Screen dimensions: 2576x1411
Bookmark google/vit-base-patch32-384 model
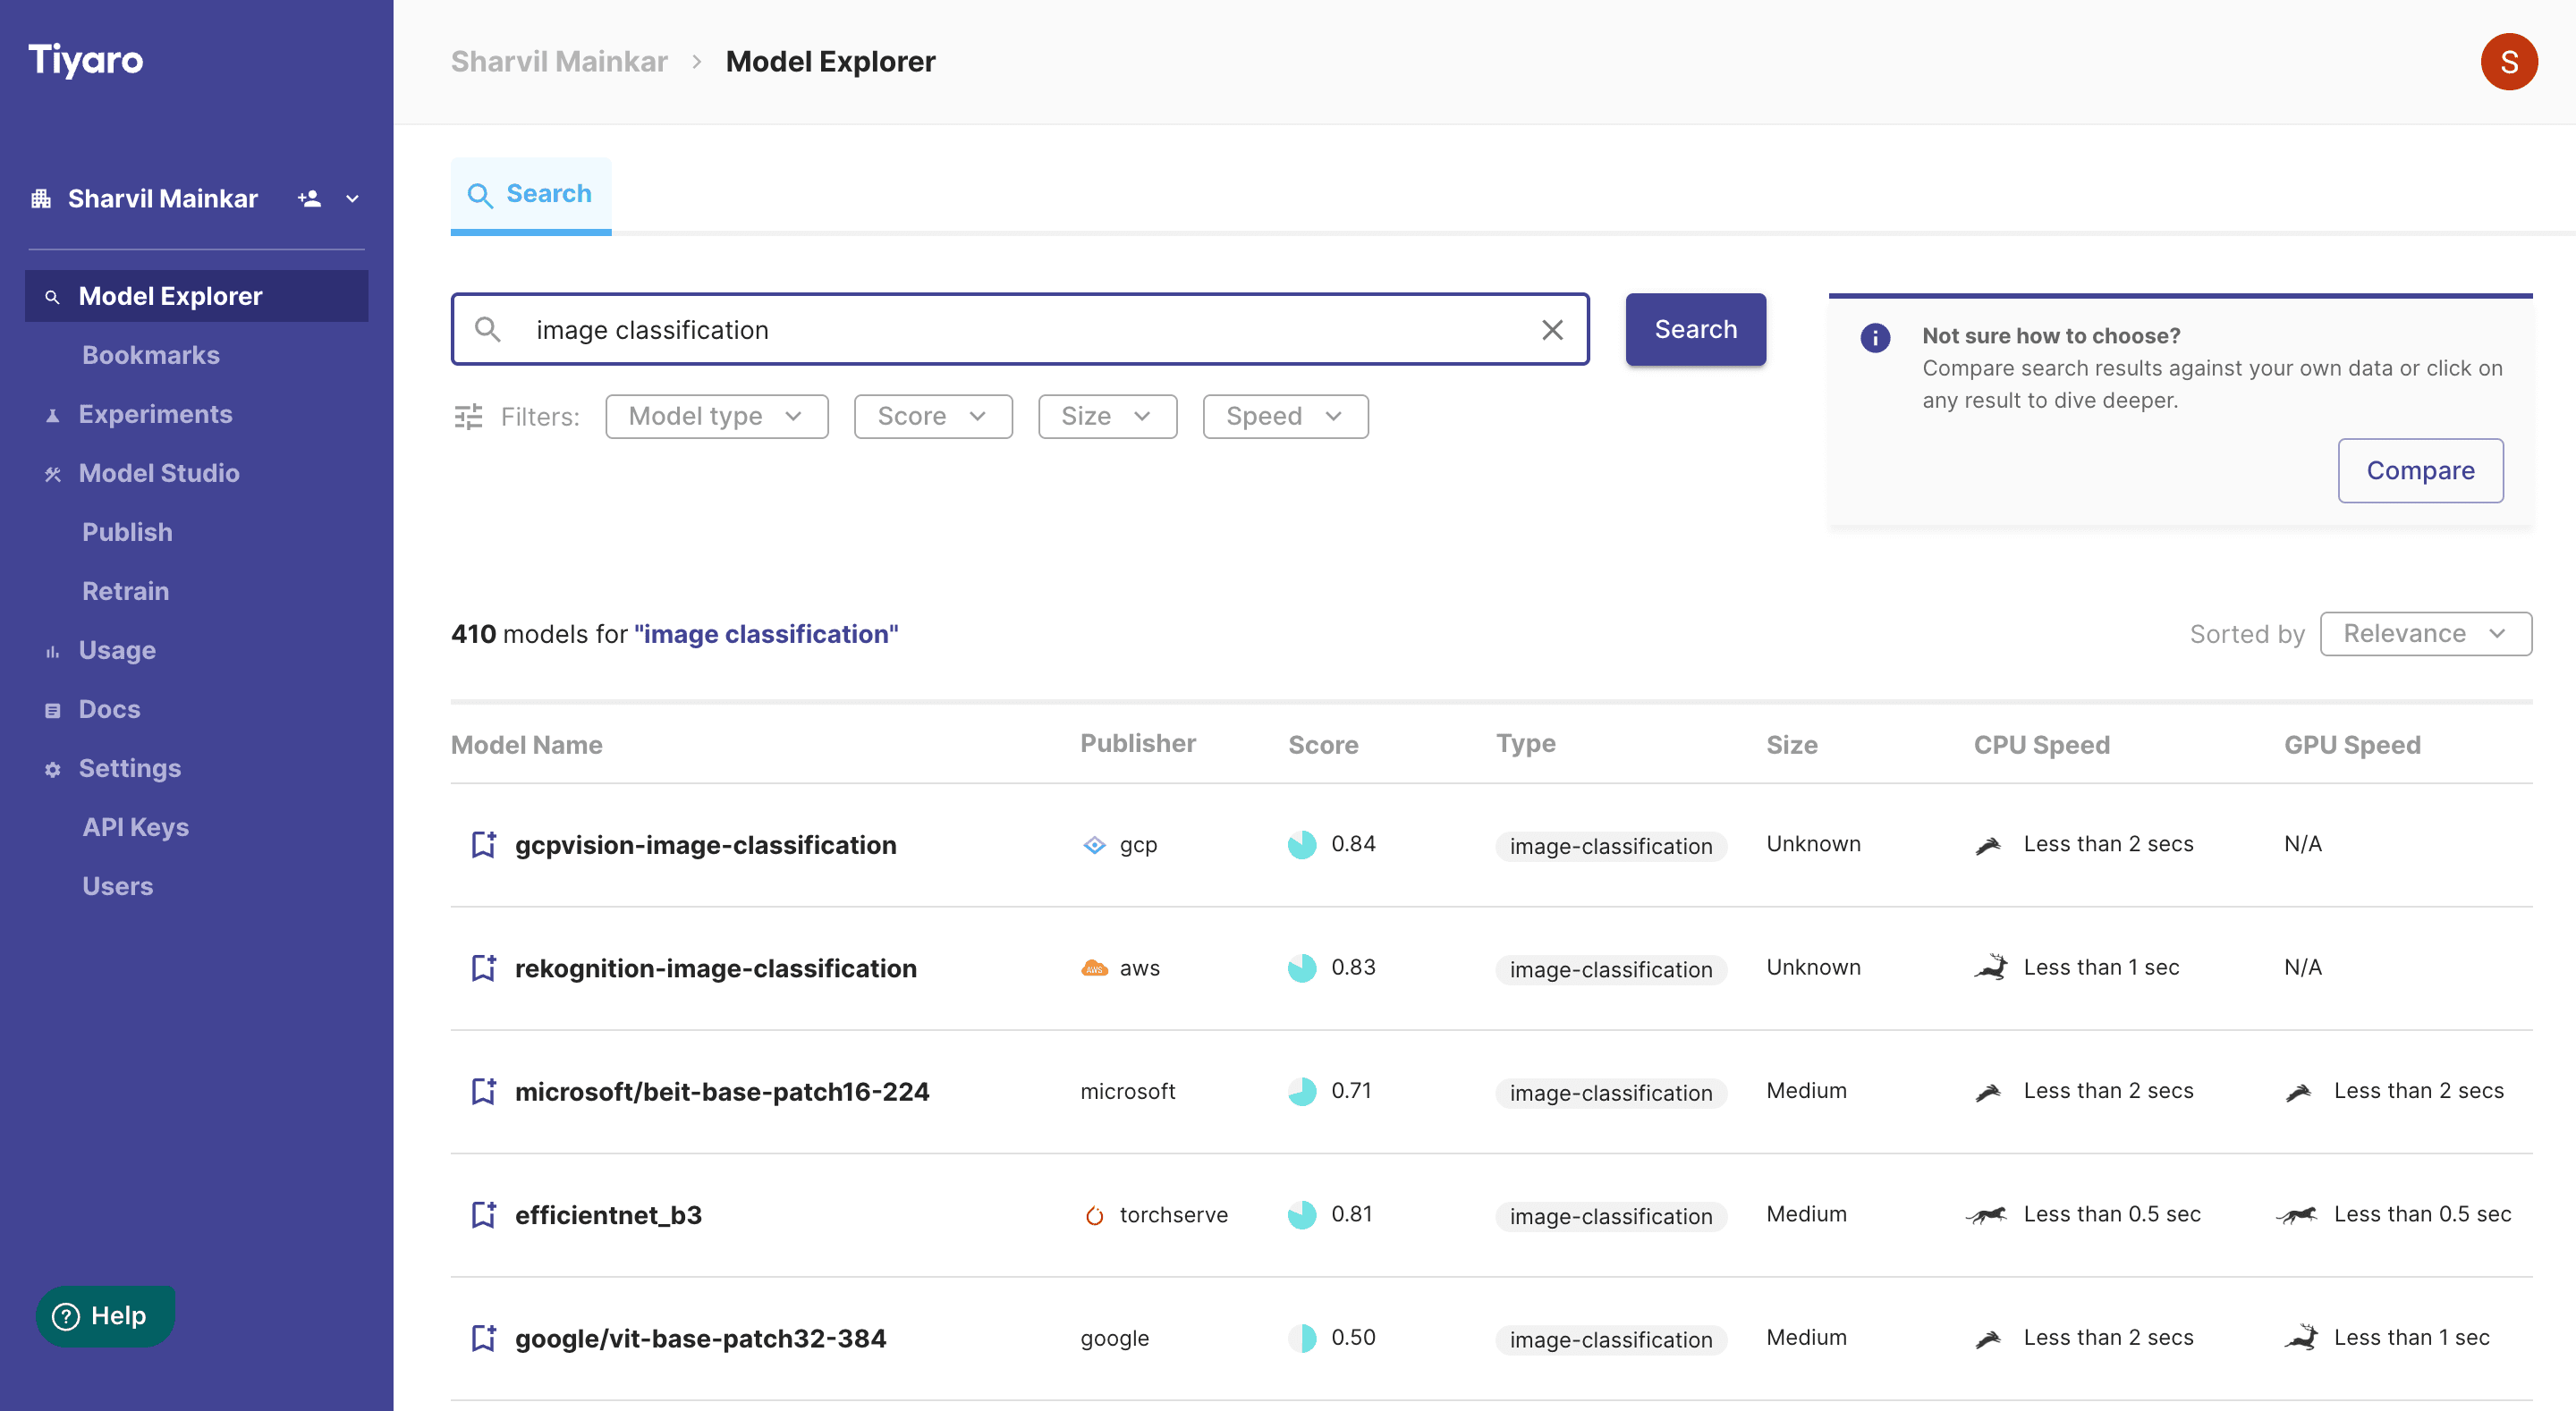click(x=483, y=1337)
